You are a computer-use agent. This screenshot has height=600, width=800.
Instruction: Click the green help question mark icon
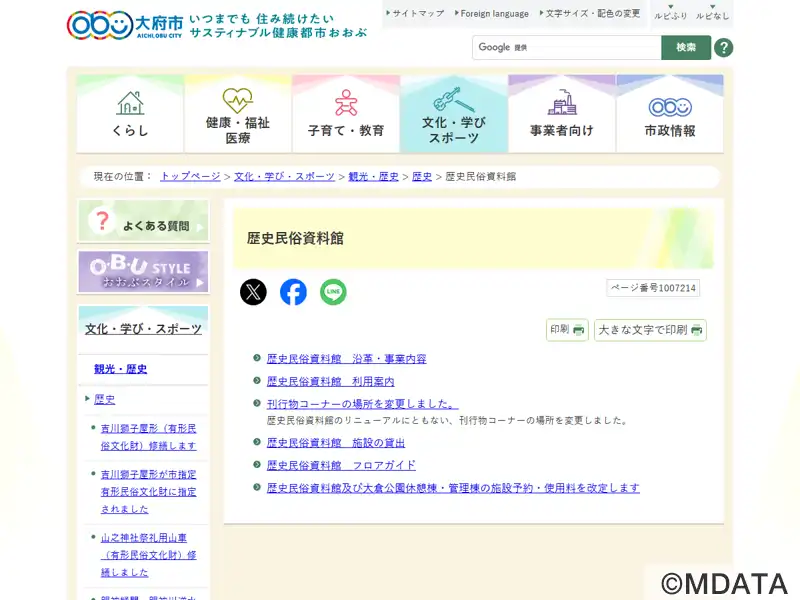[x=724, y=48]
